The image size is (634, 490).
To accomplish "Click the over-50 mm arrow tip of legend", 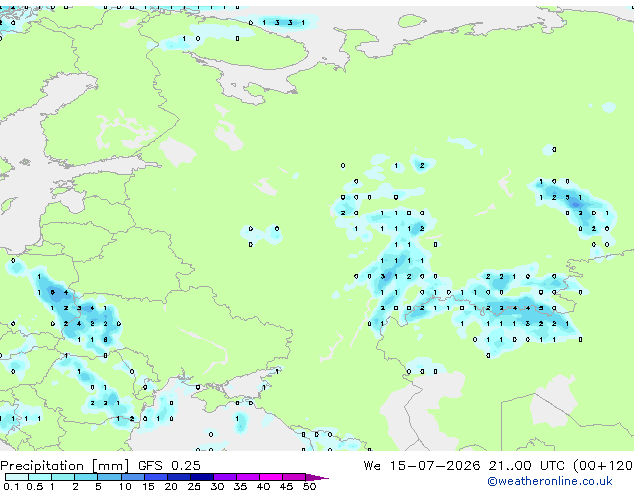I will (317, 477).
